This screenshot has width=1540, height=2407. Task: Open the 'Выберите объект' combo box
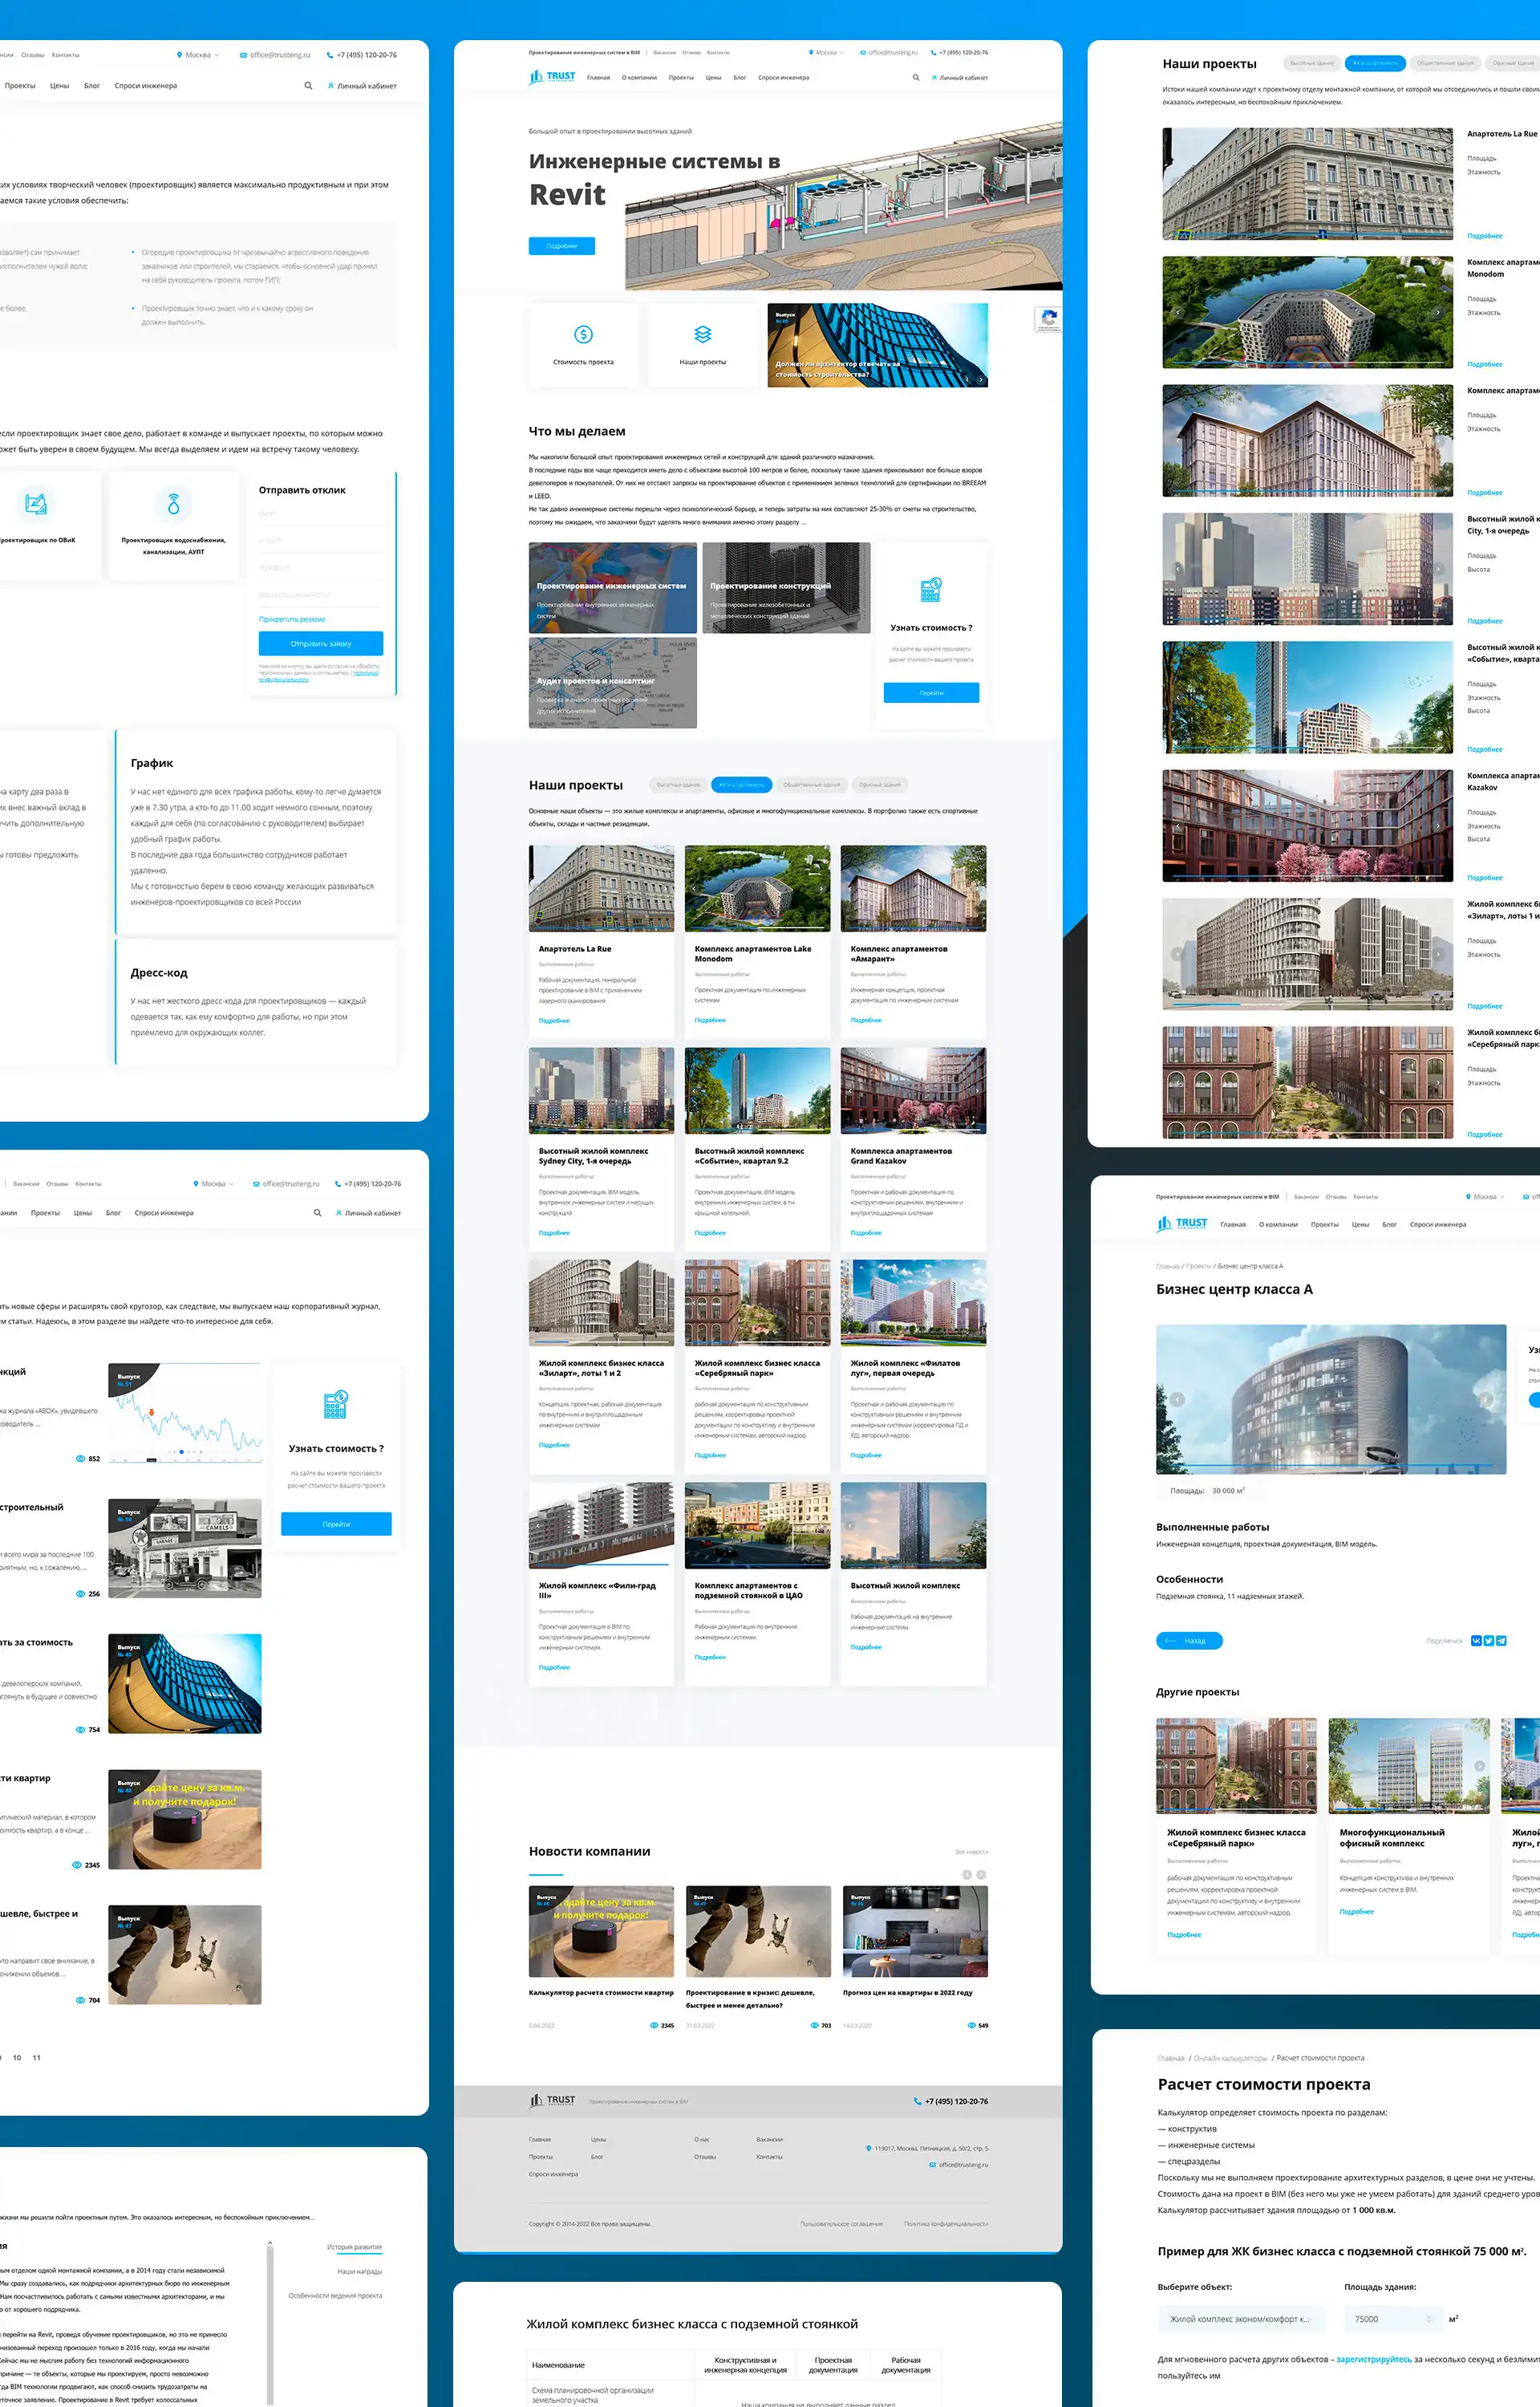pyautogui.click(x=1240, y=2318)
